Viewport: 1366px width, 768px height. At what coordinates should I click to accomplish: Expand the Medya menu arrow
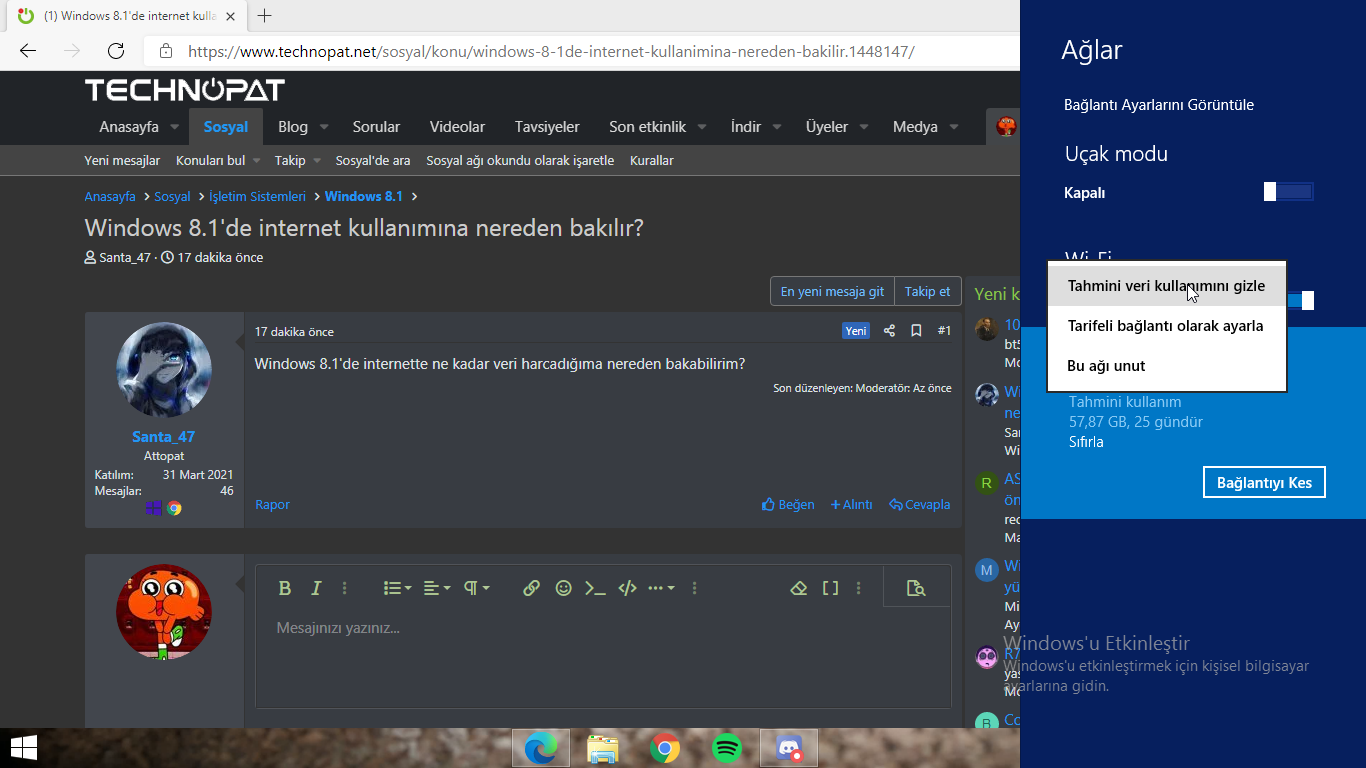(x=953, y=127)
